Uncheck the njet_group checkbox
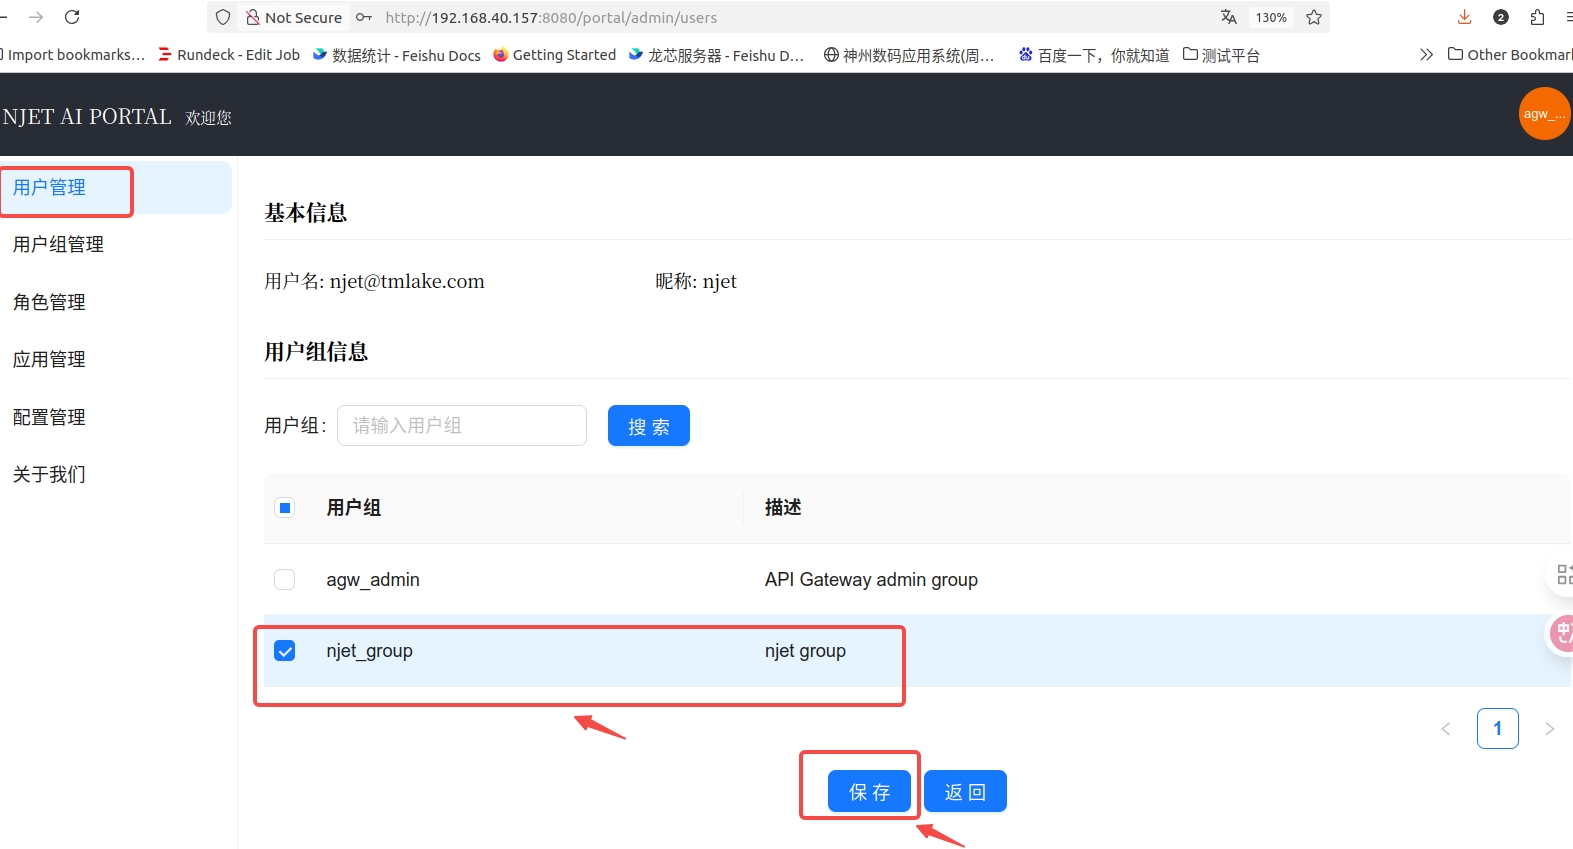Viewport: 1573px width, 849px height. click(x=285, y=651)
